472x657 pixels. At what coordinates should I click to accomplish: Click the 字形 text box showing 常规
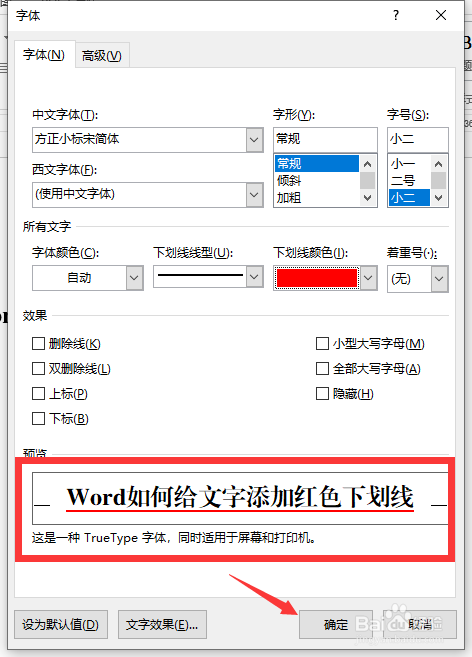coord(325,140)
